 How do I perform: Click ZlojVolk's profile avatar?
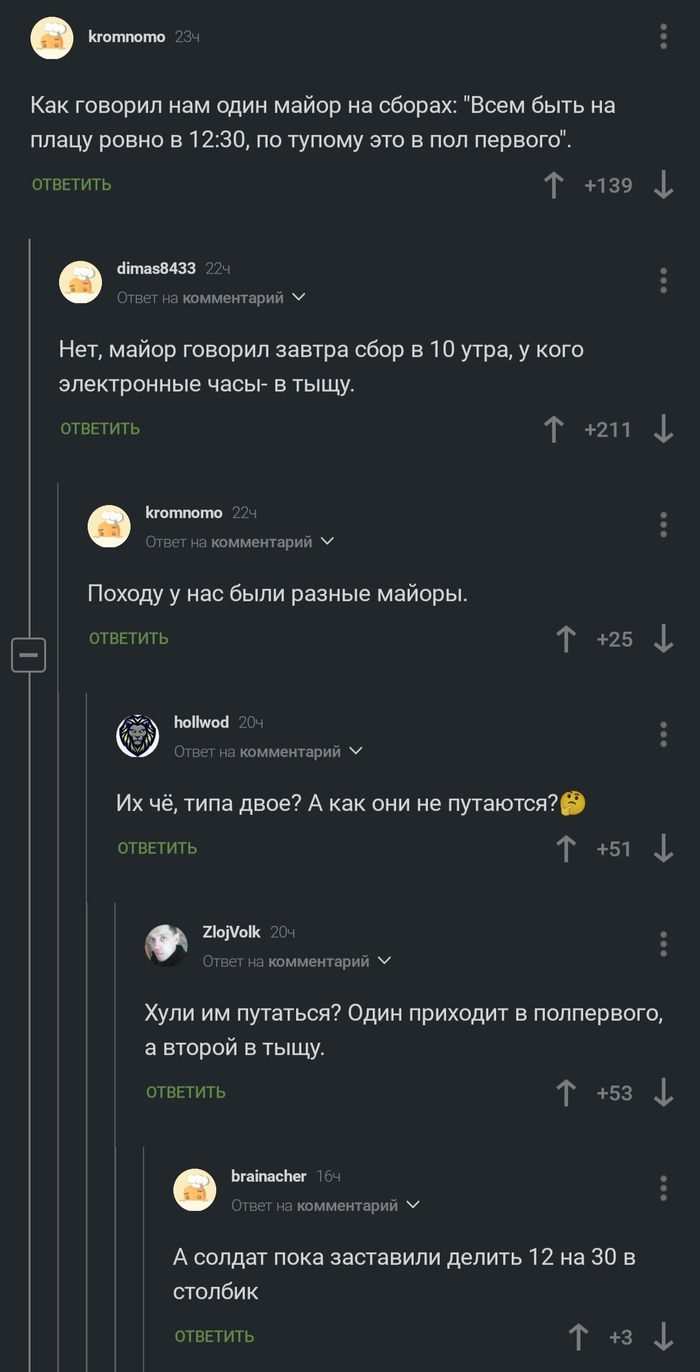(x=167, y=942)
